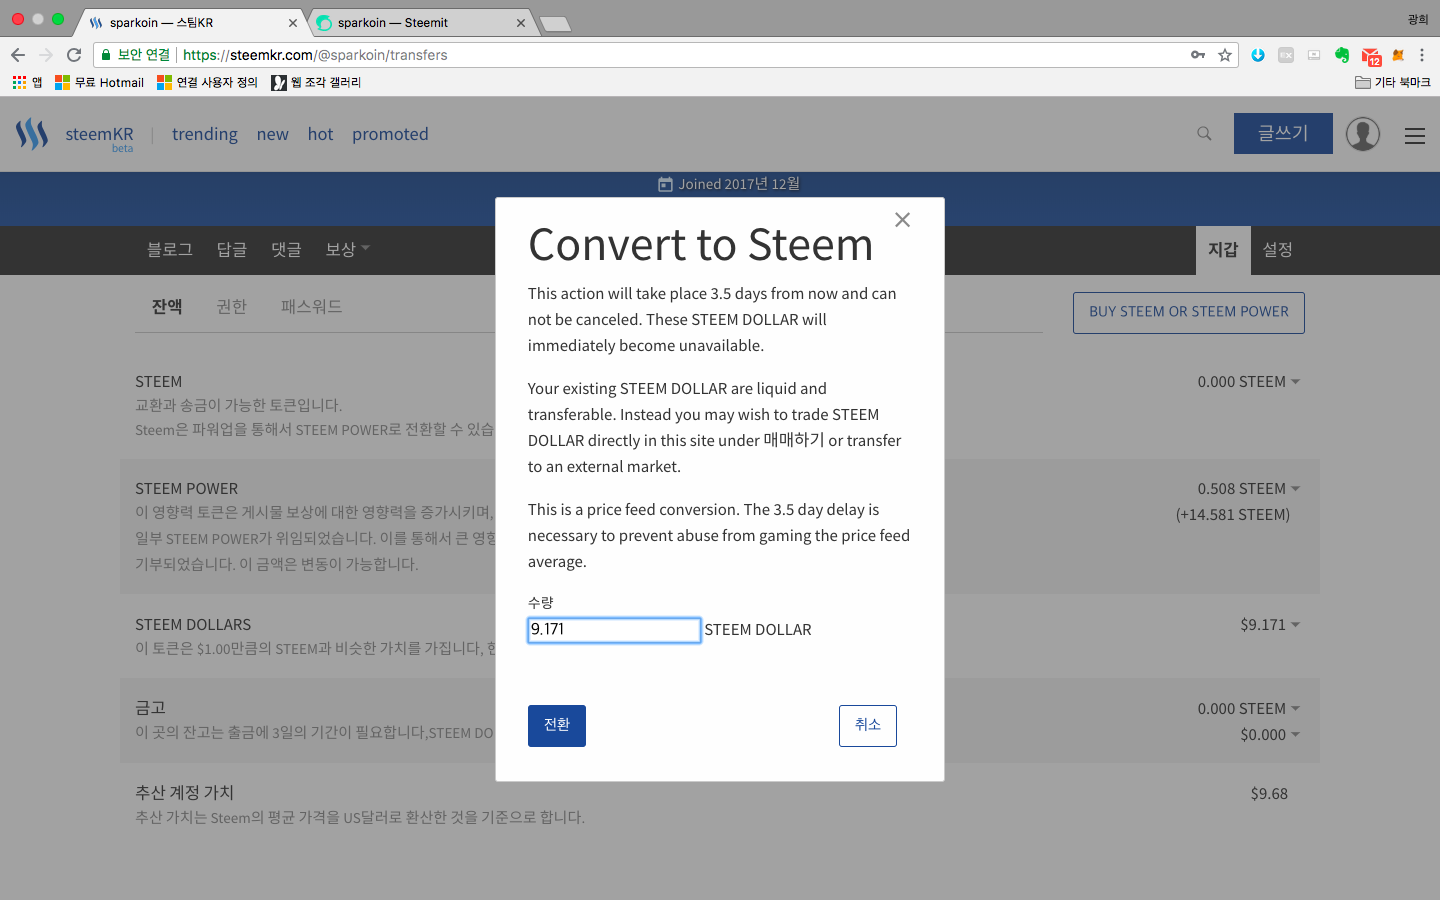Open the 무료 Hotmail bookmark
Image resolution: width=1440 pixels, height=900 pixels.
[99, 82]
